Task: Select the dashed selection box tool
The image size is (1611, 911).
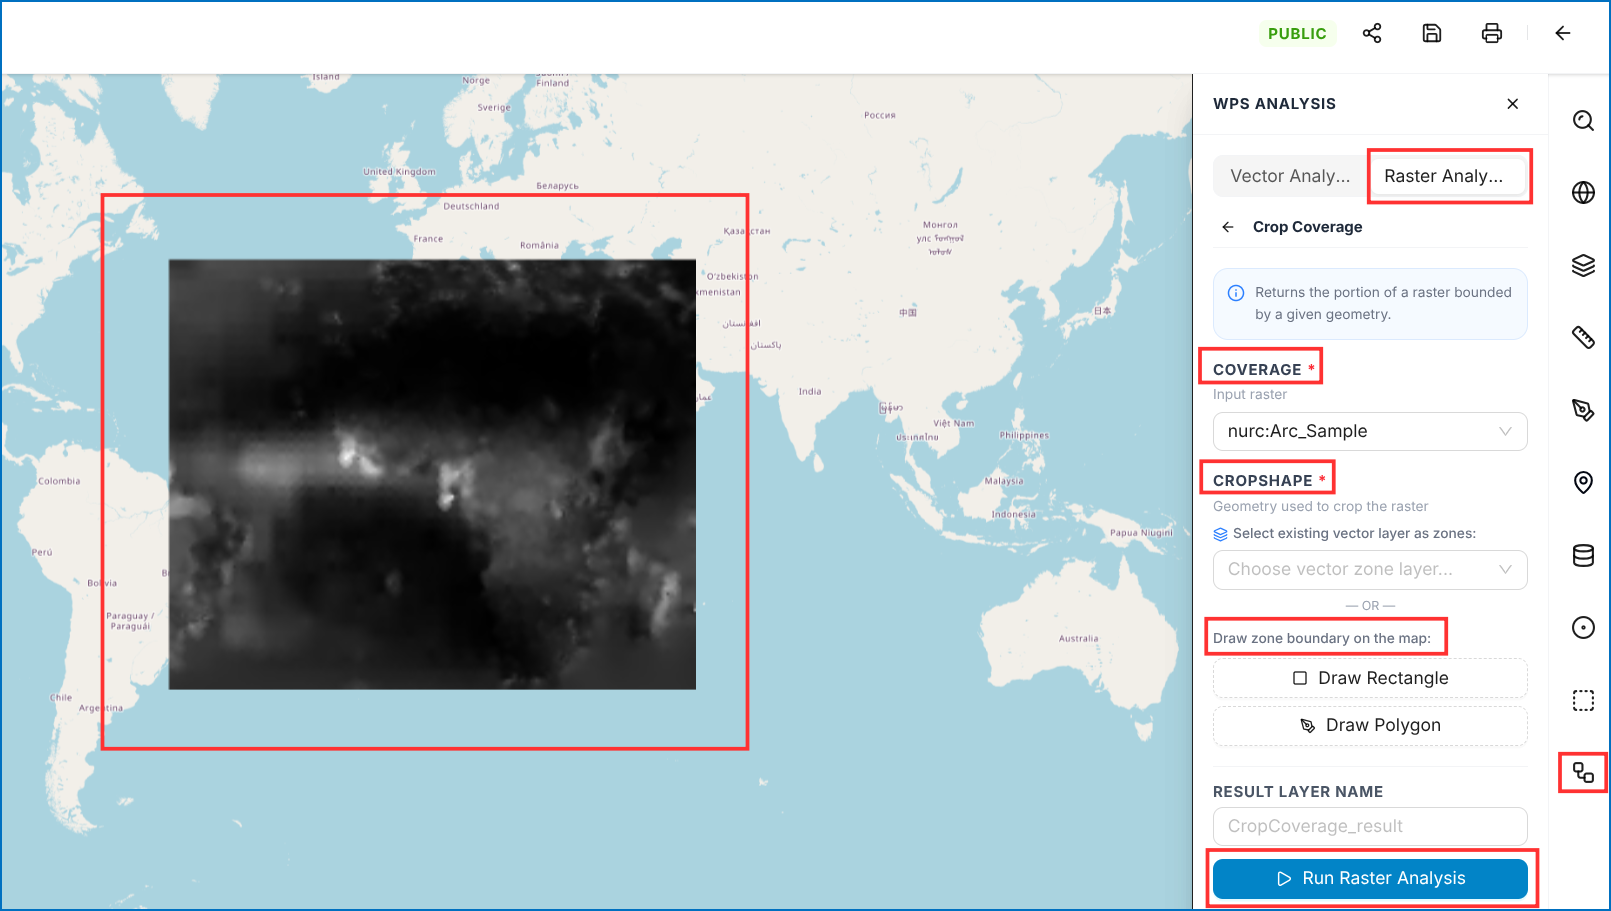Action: [x=1583, y=700]
